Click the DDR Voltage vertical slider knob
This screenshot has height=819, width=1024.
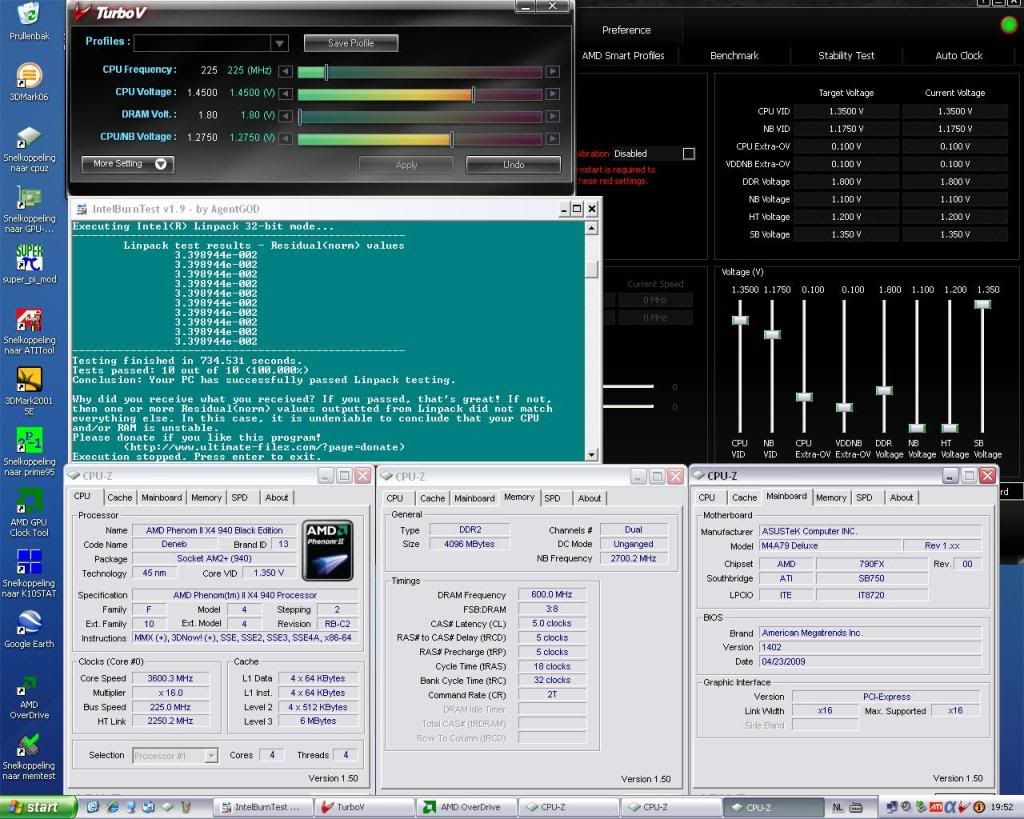point(884,391)
